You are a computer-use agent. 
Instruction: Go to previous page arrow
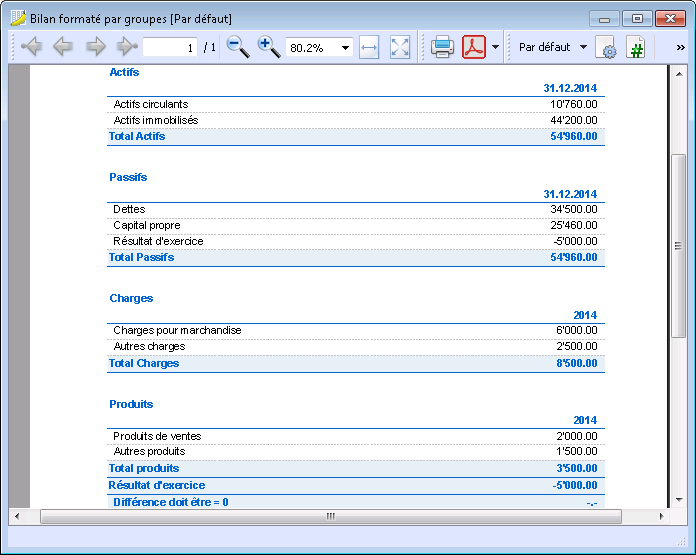63,47
